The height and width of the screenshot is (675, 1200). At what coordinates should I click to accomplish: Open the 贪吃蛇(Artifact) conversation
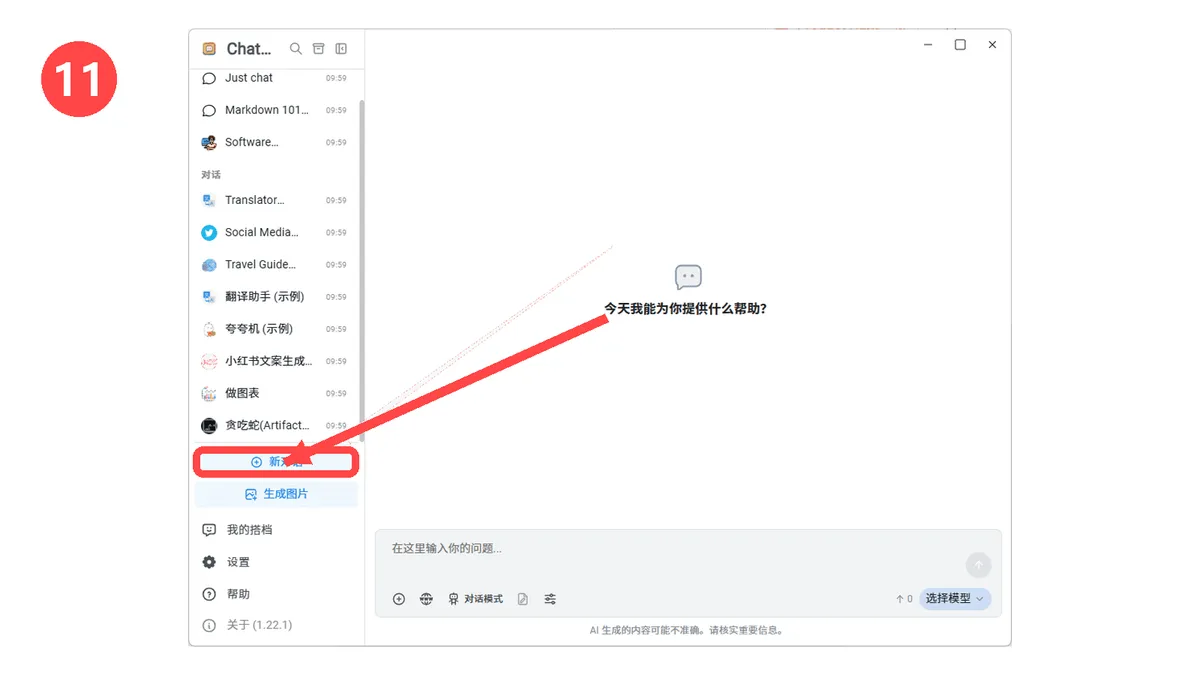[275, 425]
